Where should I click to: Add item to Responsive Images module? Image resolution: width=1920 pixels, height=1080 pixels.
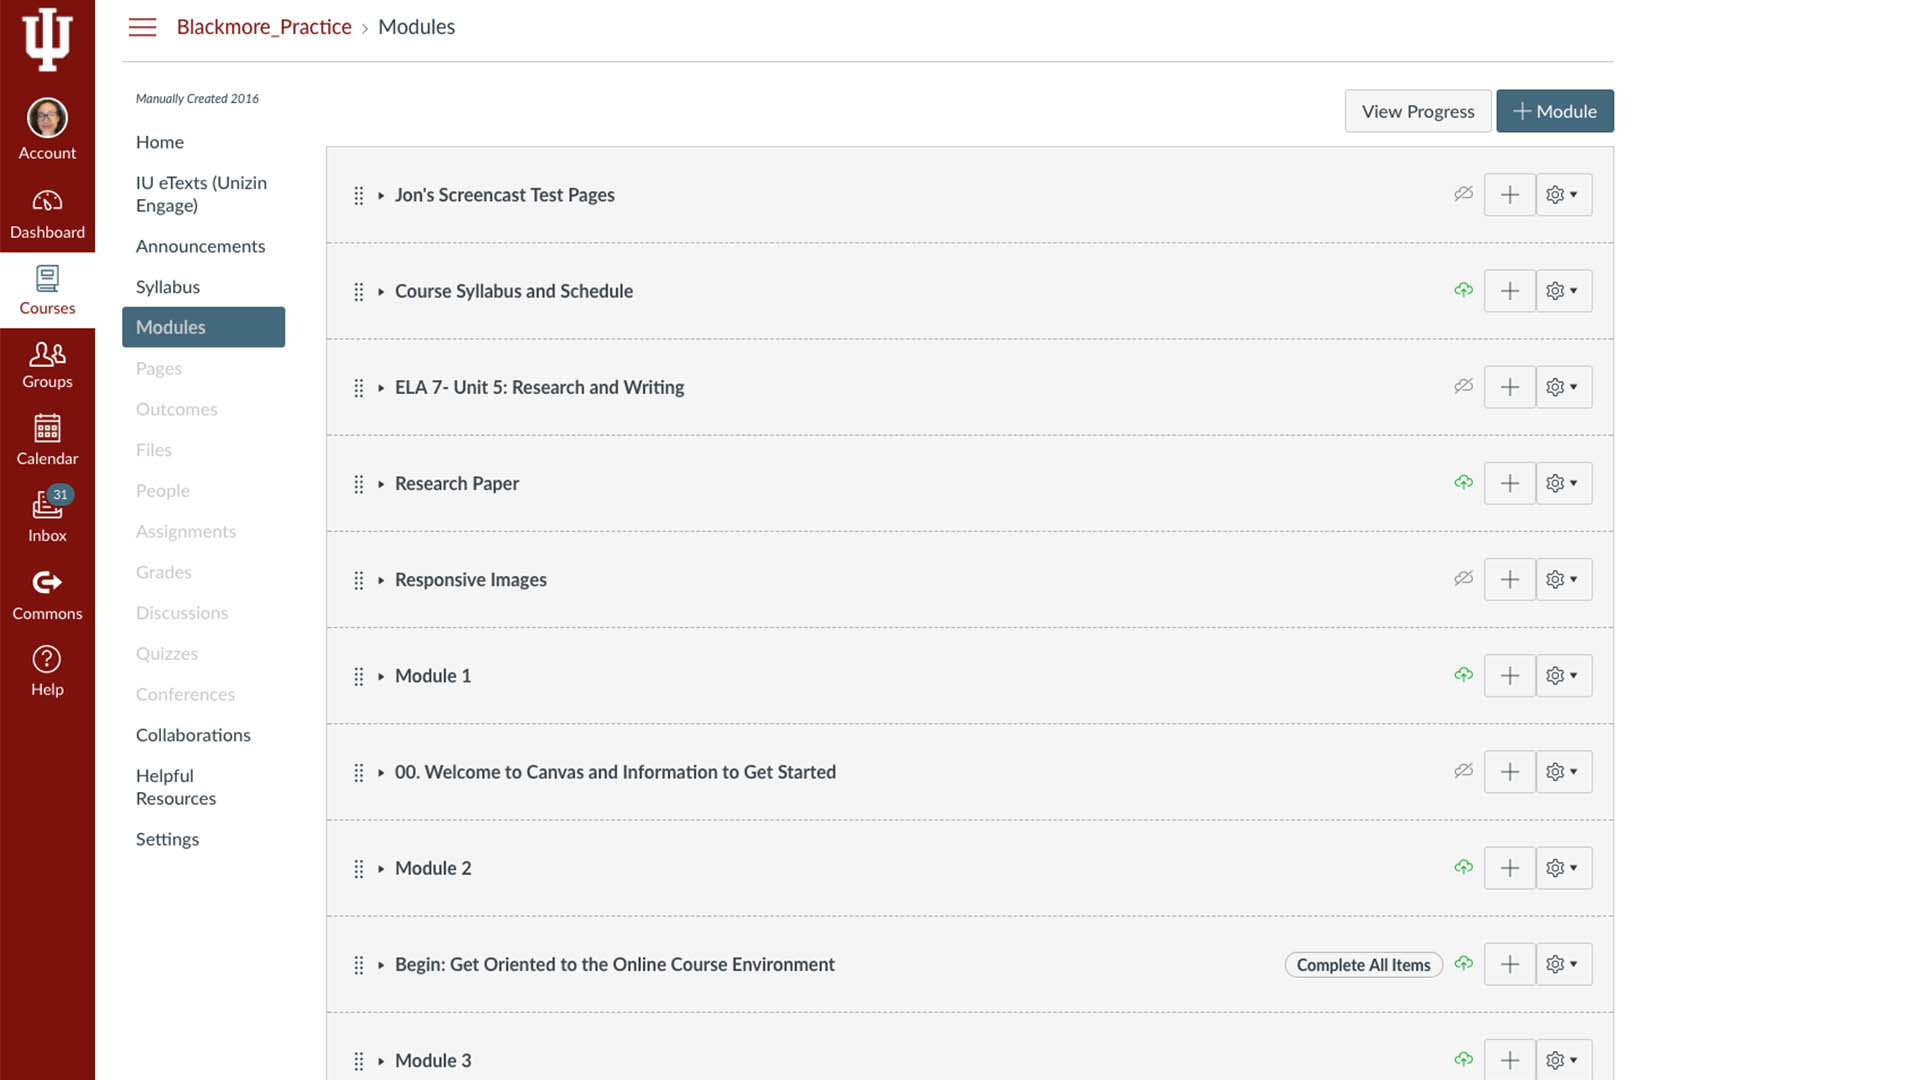pyautogui.click(x=1510, y=579)
